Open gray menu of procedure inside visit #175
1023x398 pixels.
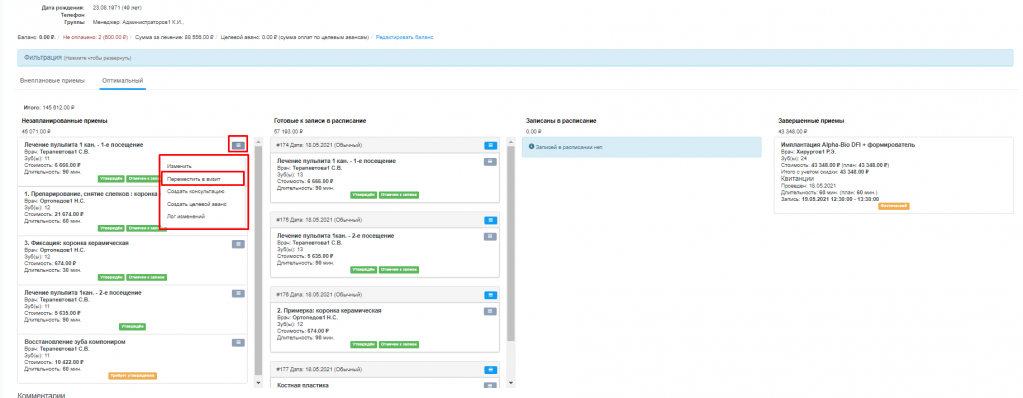click(x=490, y=236)
